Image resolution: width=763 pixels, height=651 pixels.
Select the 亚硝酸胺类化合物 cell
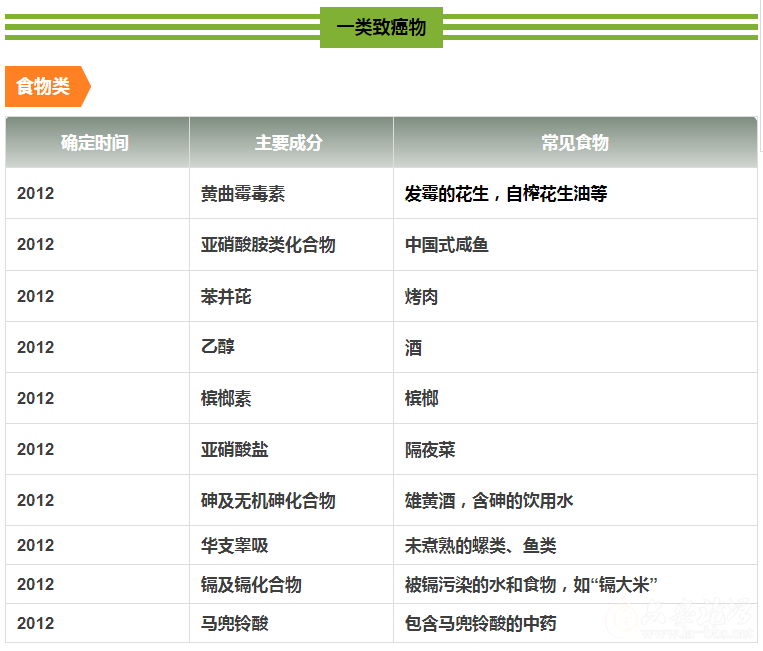[268, 245]
